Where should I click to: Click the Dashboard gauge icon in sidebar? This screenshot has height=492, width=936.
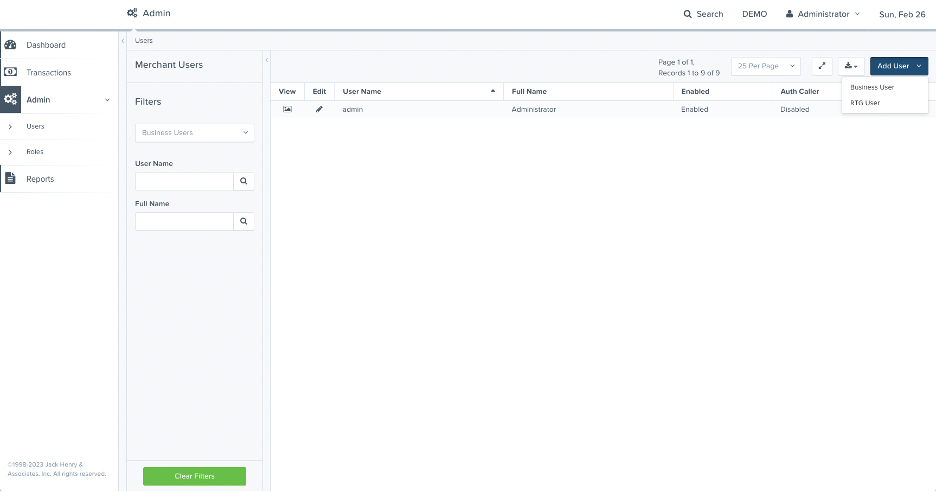(x=11, y=45)
